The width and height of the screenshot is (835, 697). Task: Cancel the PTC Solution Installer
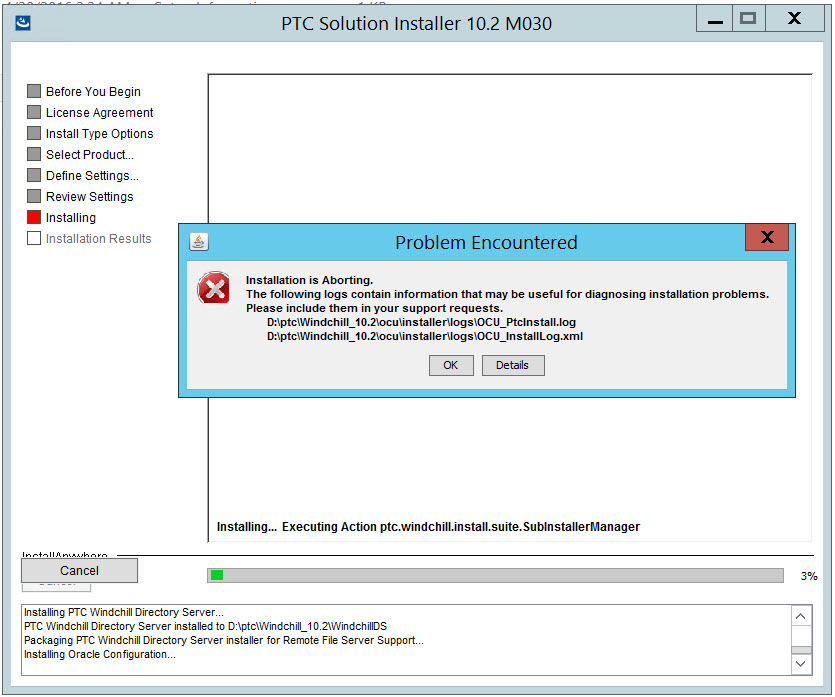pos(79,570)
